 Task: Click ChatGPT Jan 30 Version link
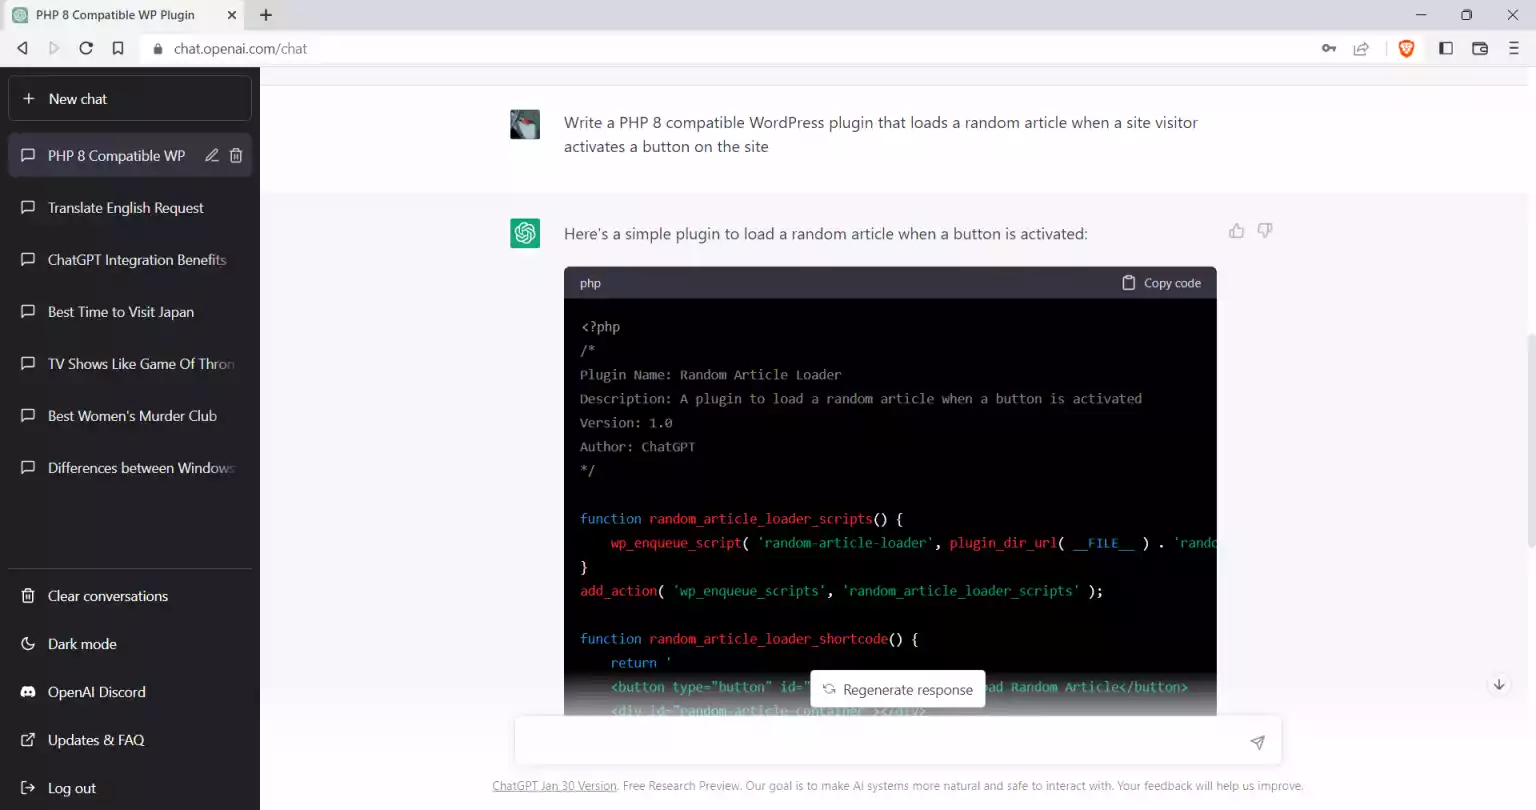coord(554,786)
